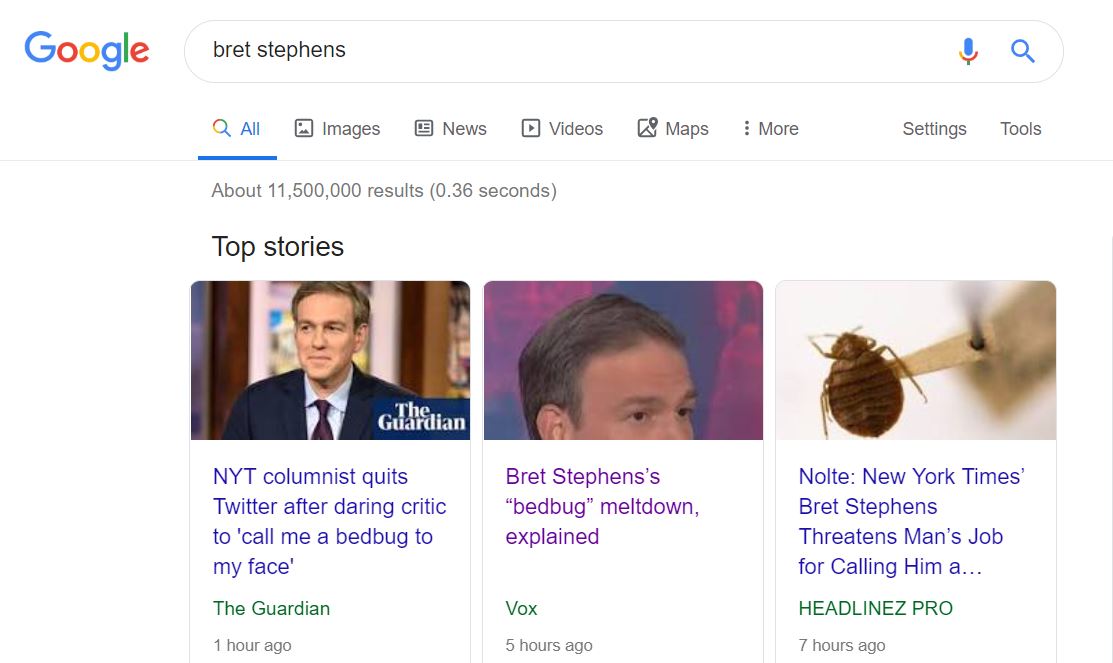Click The Guardian source name
This screenshot has height=663, width=1113.
coord(271,608)
